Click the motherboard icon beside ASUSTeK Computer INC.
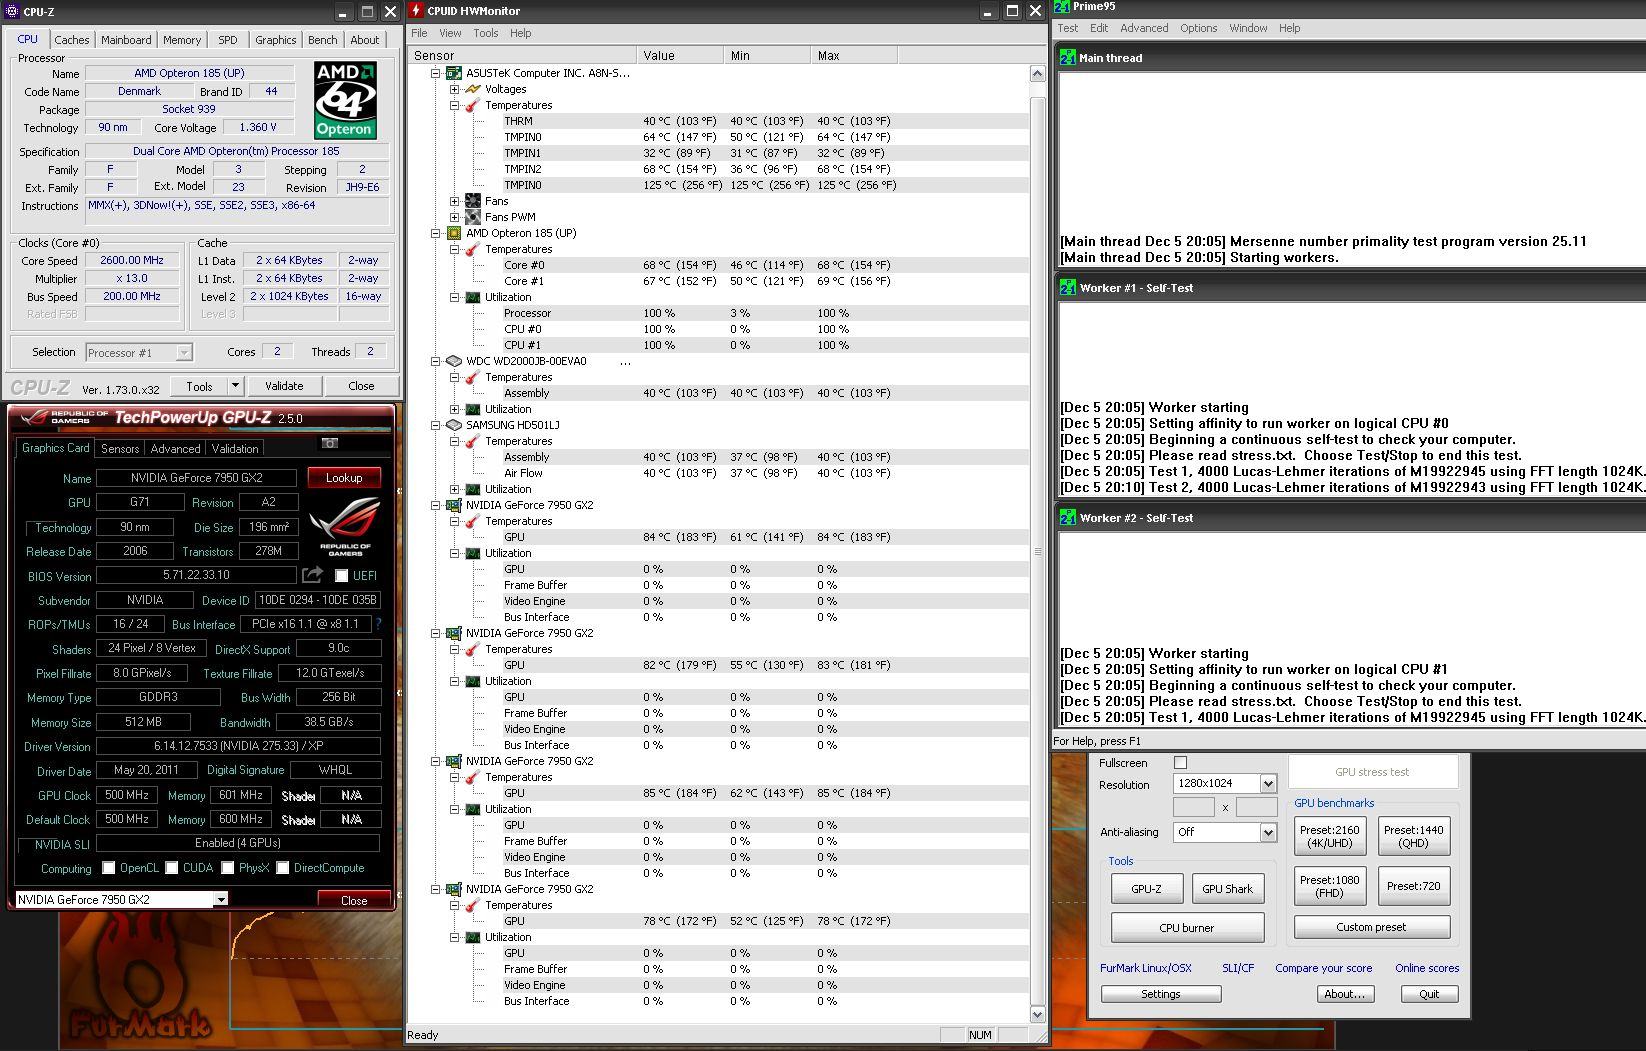This screenshot has height=1051, width=1646. coord(453,73)
